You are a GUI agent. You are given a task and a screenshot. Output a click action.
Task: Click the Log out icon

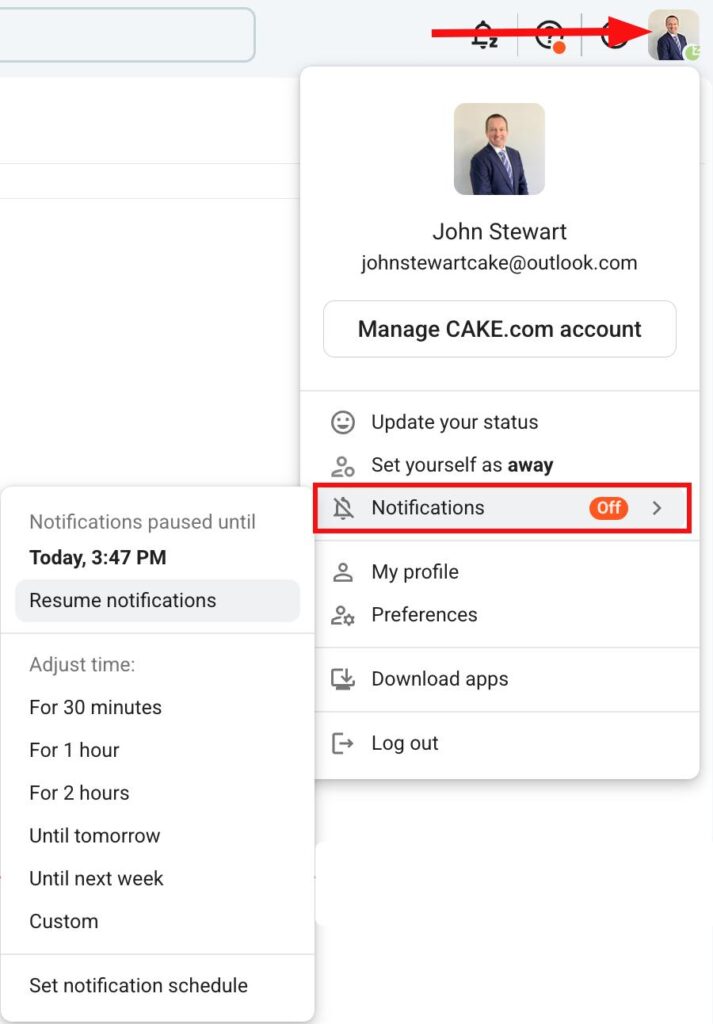(343, 743)
